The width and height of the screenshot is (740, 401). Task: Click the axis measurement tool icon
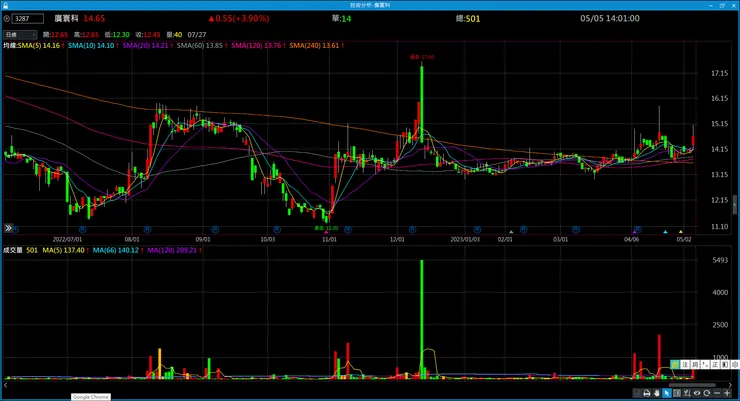(687, 393)
